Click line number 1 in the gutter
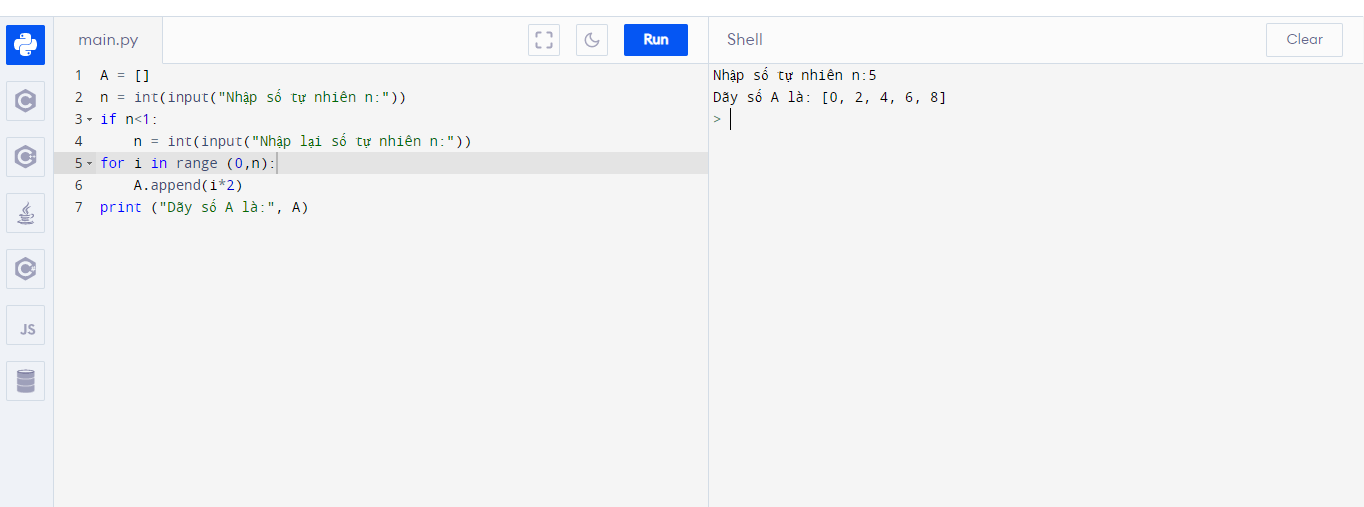 tap(78, 76)
